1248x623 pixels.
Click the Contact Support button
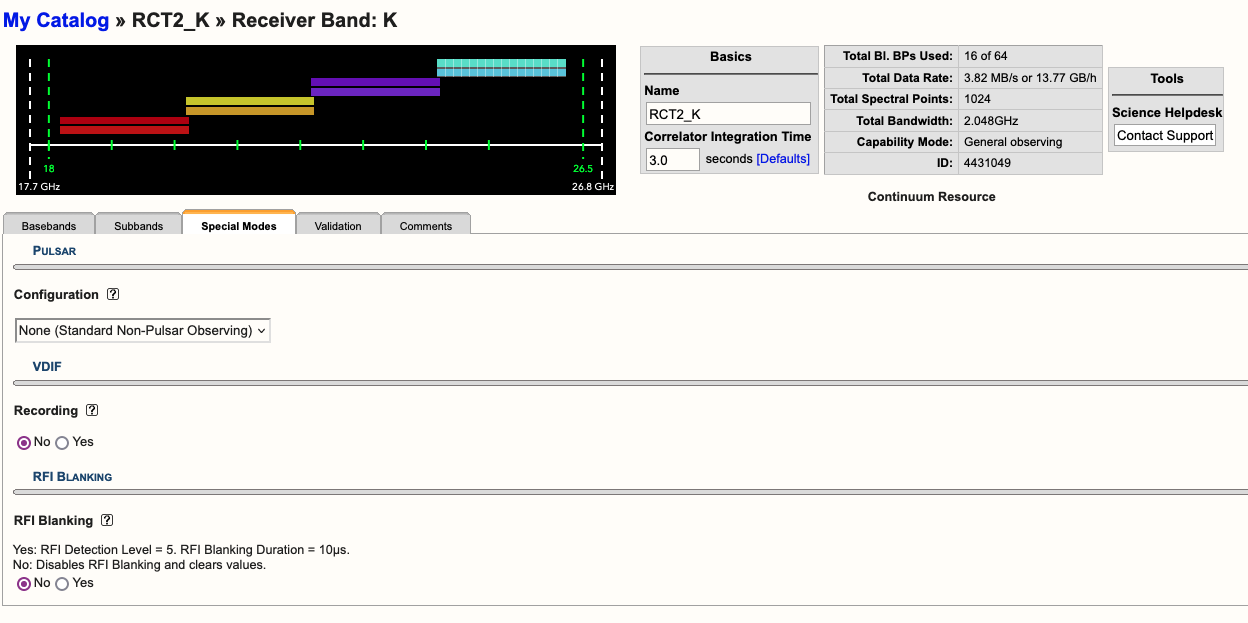click(x=1165, y=136)
